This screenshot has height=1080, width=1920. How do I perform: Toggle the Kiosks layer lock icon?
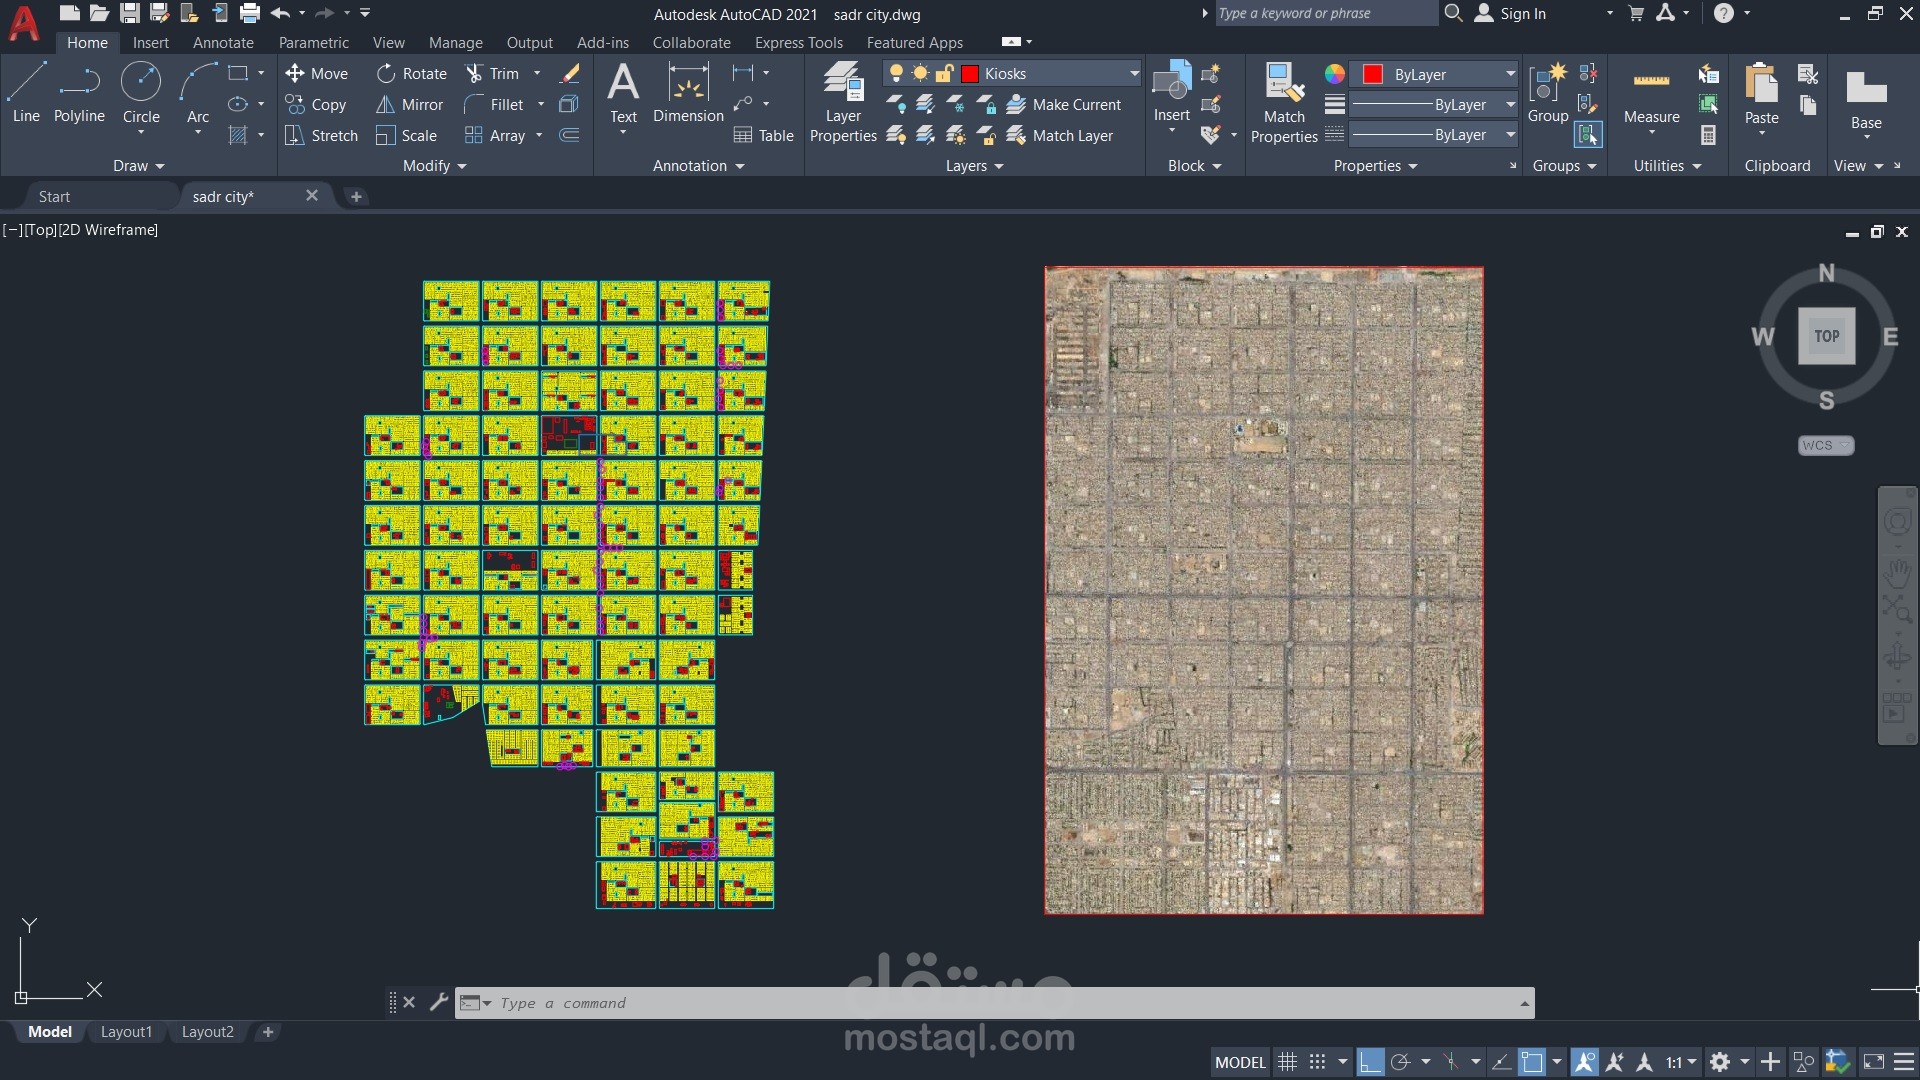coord(944,73)
